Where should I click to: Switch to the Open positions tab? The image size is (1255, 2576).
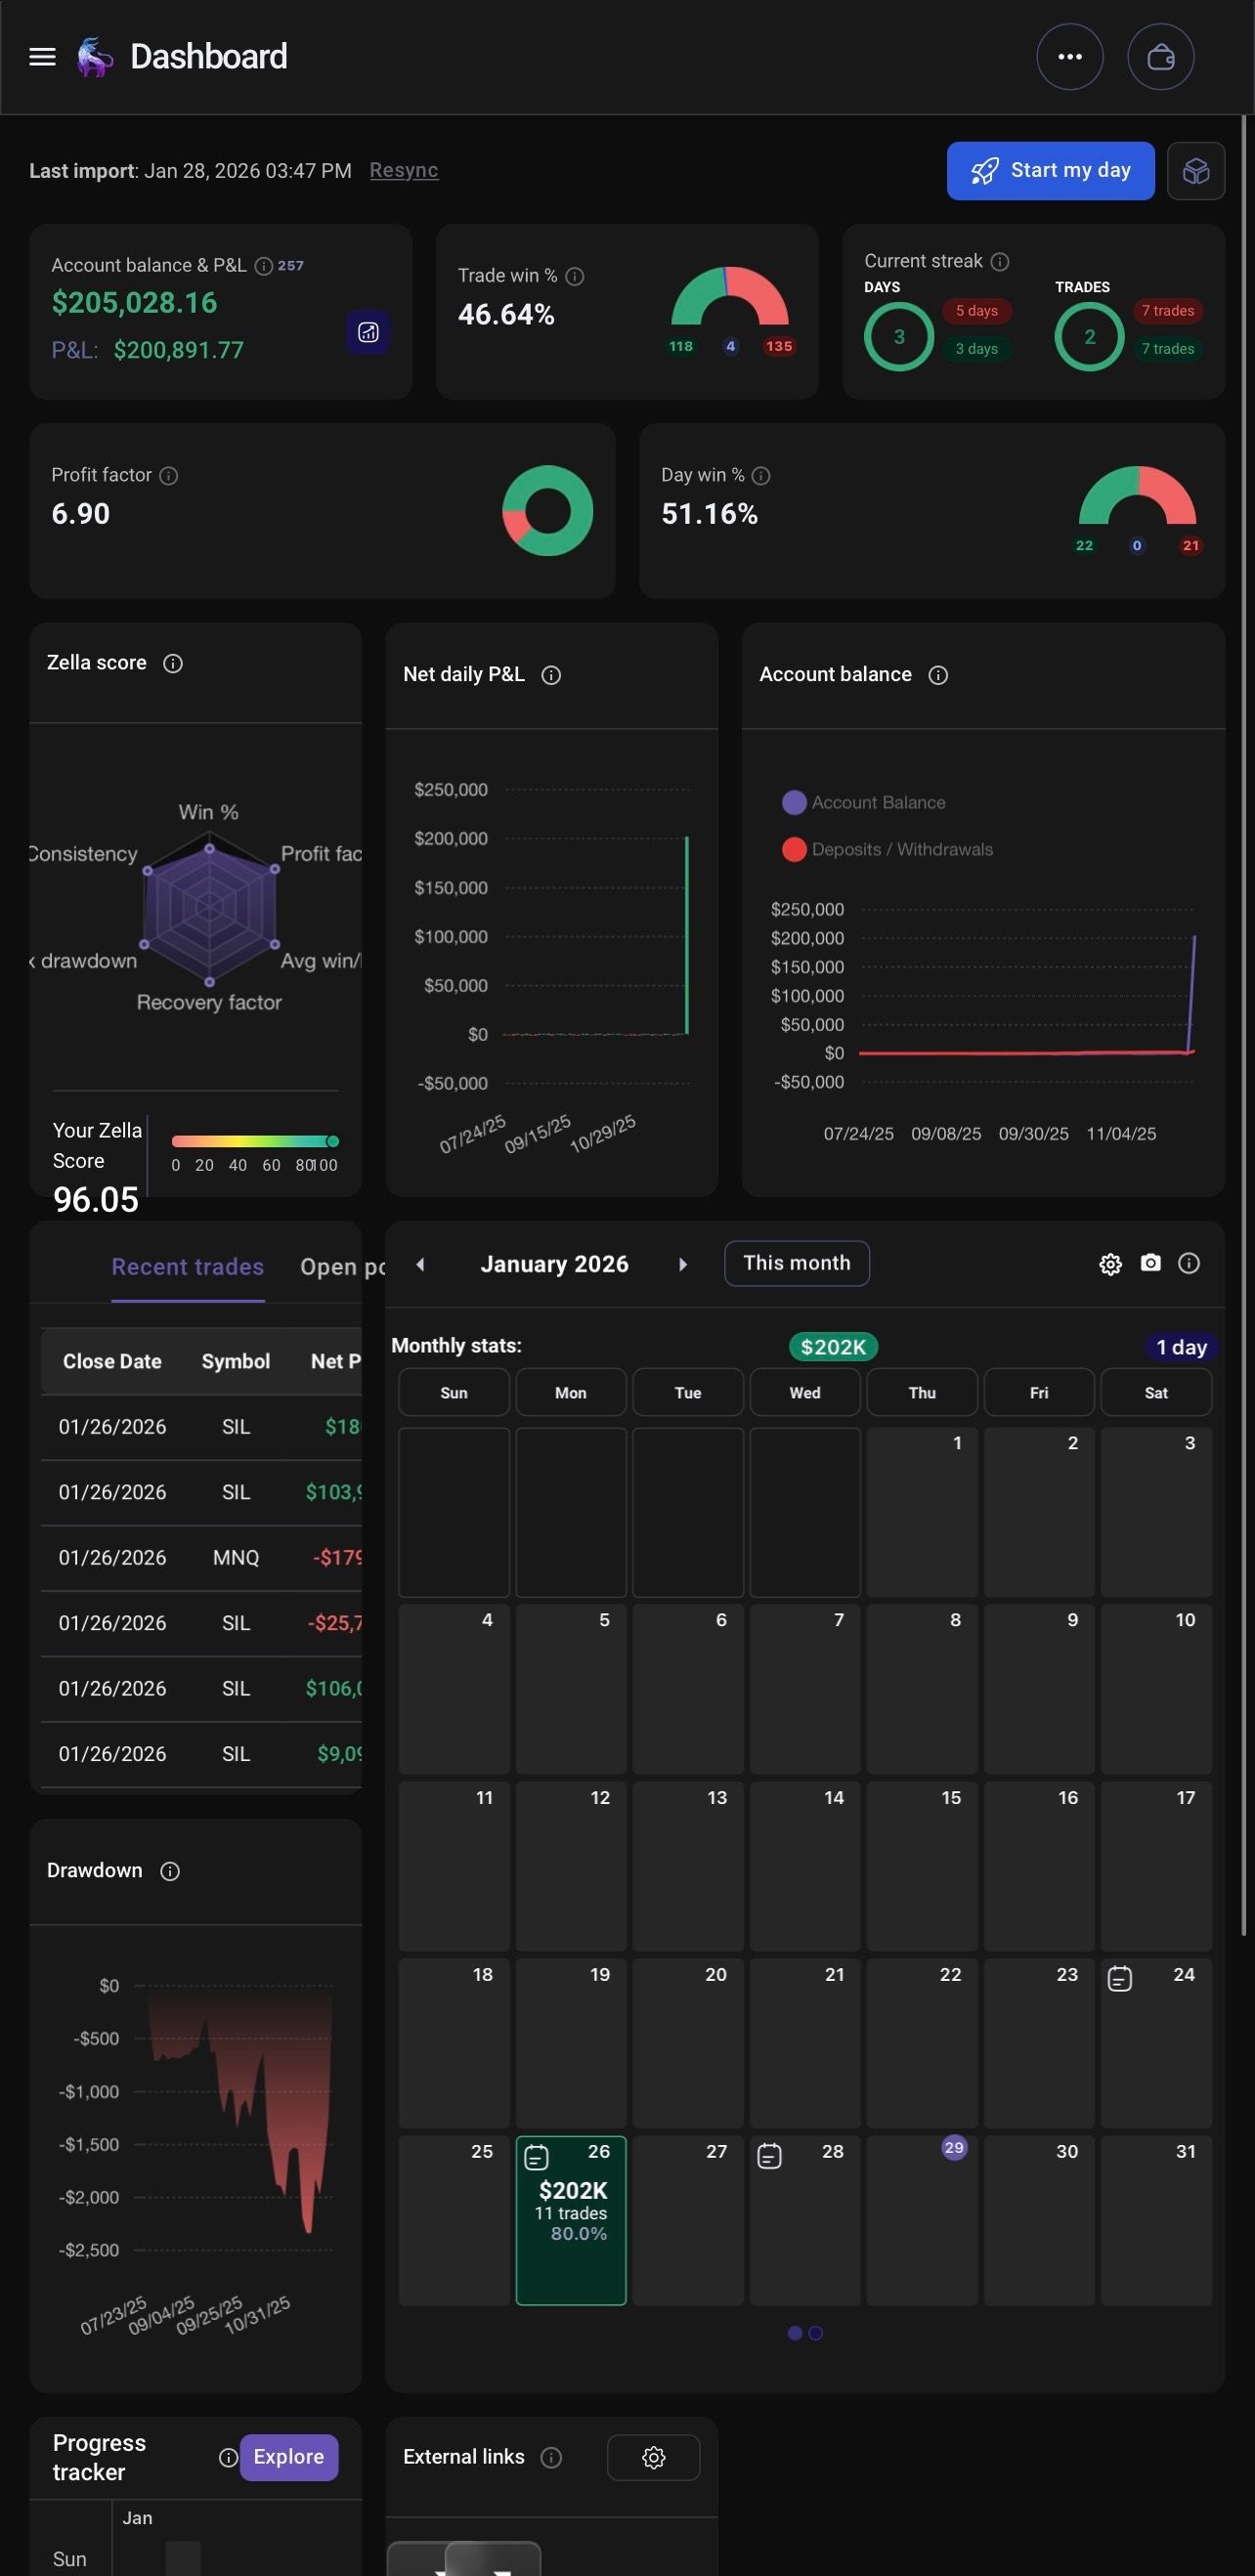coord(343,1267)
